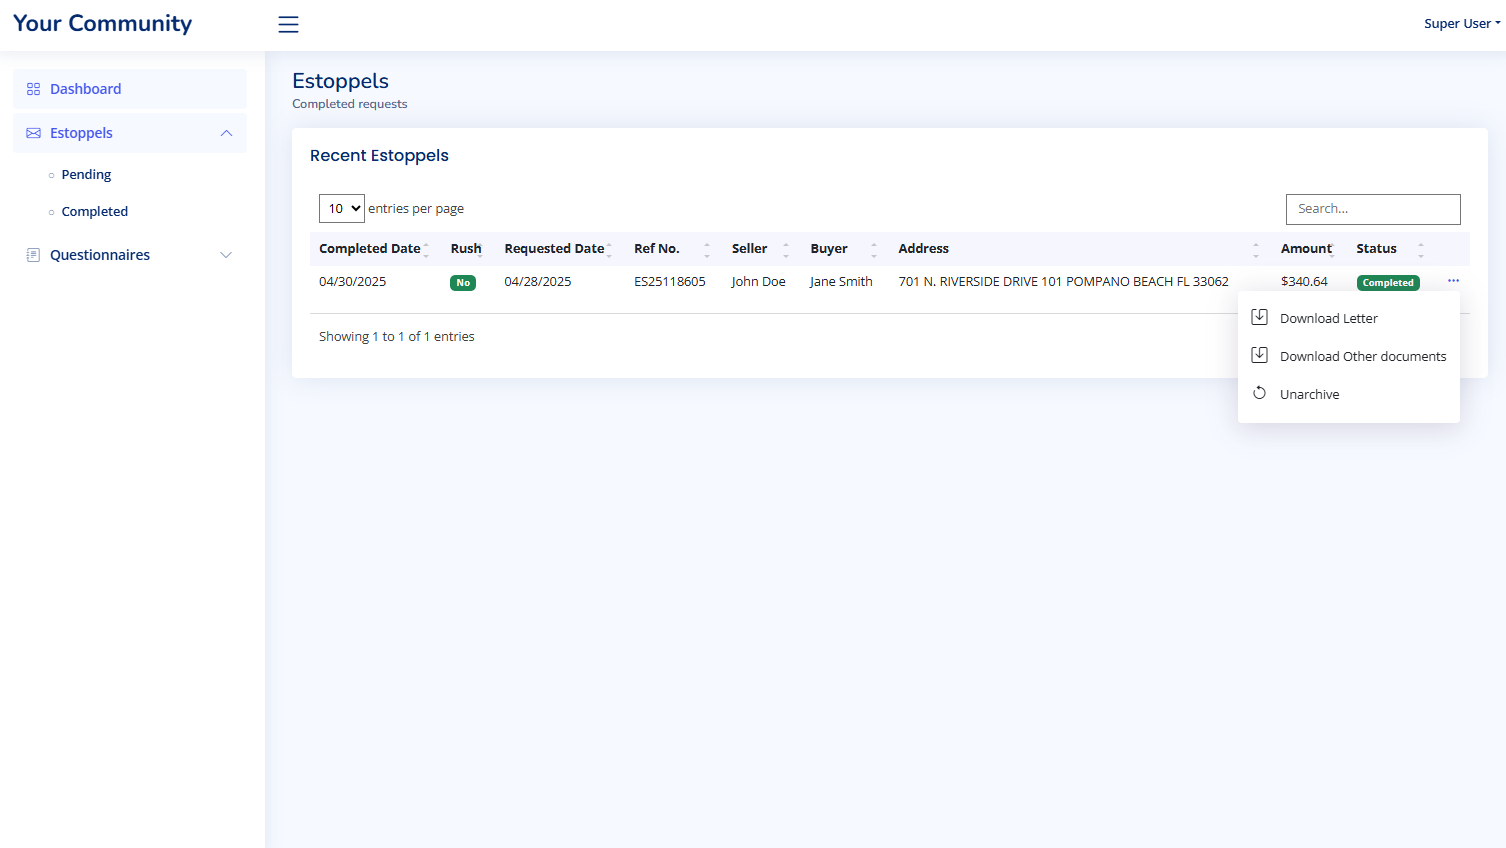Expand the Questionnaires sidebar section chevron
Viewport: 1506px width, 848px height.
coord(226,255)
